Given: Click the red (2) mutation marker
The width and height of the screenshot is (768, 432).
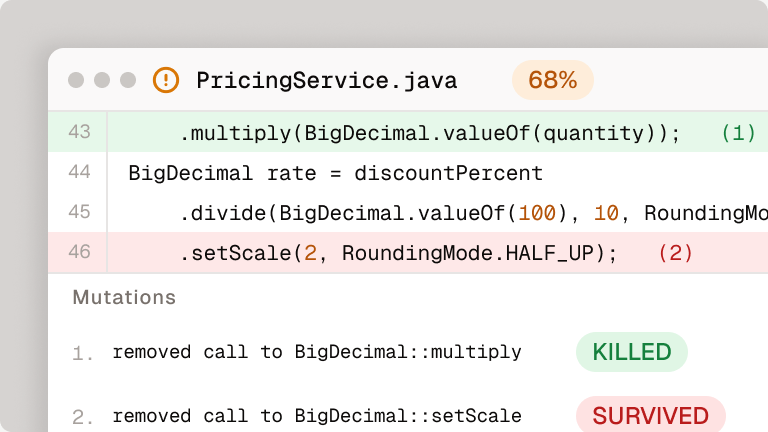Looking at the screenshot, I should (675, 253).
